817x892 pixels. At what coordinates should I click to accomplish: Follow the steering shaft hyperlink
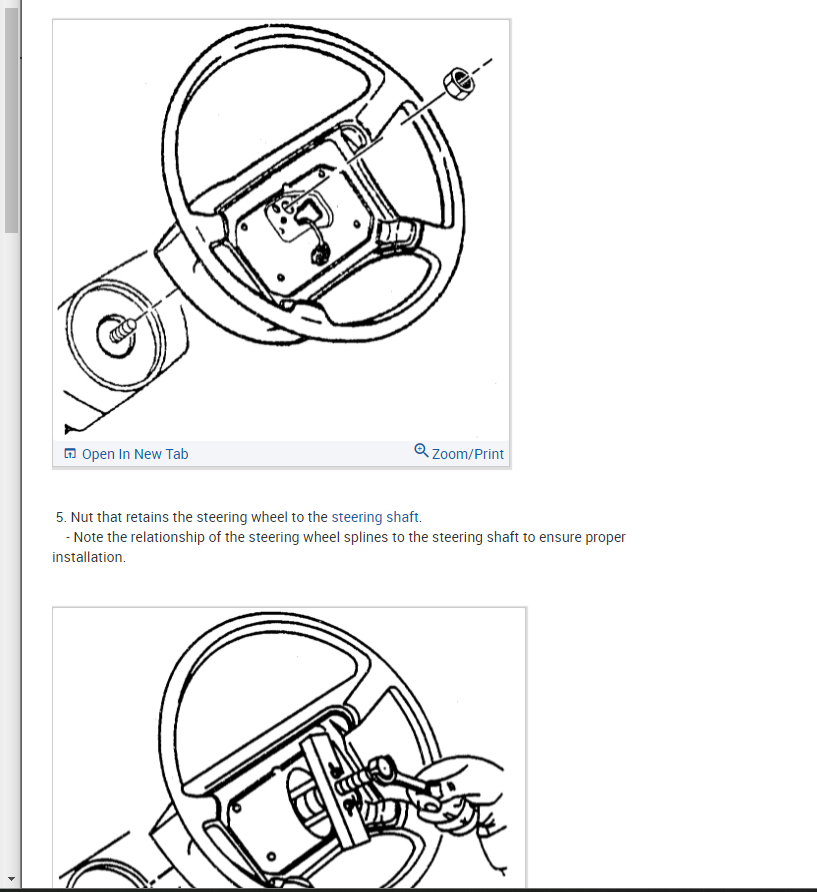(x=375, y=517)
